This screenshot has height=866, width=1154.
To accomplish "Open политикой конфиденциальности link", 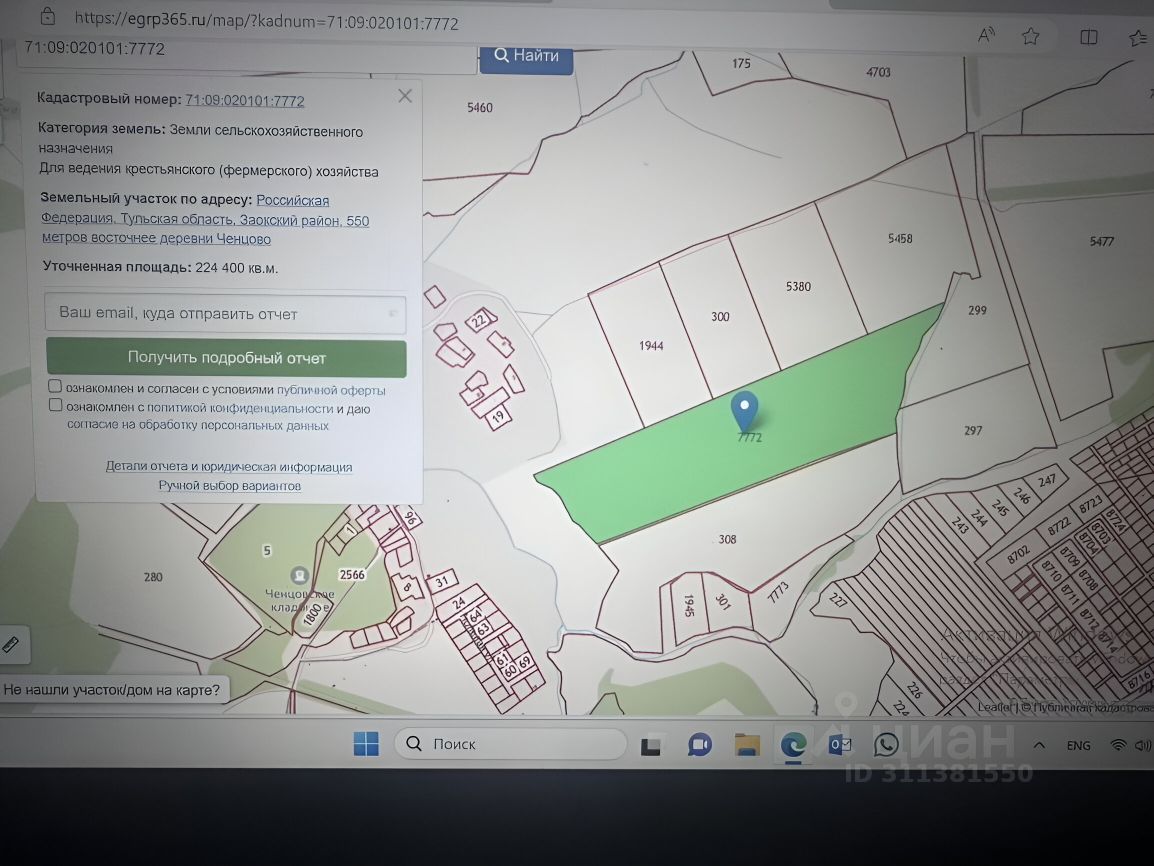I will pyautogui.click(x=240, y=408).
